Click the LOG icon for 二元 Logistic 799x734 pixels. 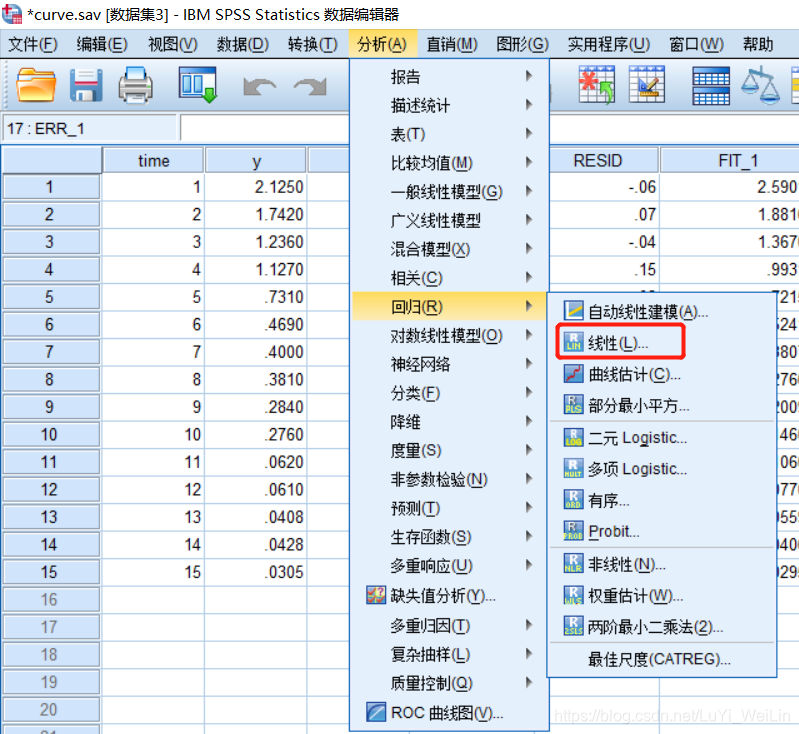tap(573, 437)
